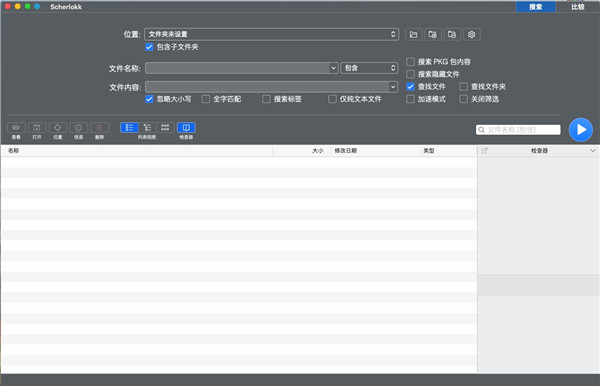This screenshot has width=600, height=386.
Task: Click the 位置 (locate) crosshair icon
Action: 57,127
